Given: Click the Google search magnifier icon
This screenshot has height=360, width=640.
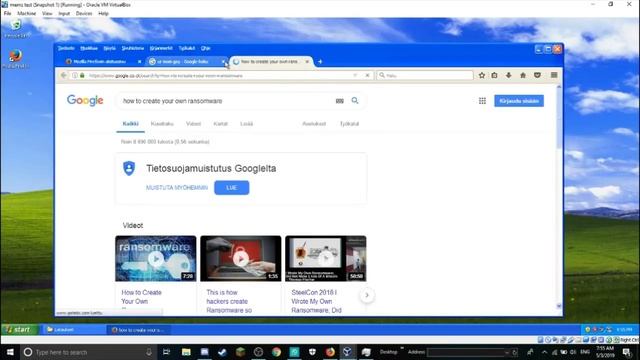Looking at the screenshot, I should coord(355,100).
